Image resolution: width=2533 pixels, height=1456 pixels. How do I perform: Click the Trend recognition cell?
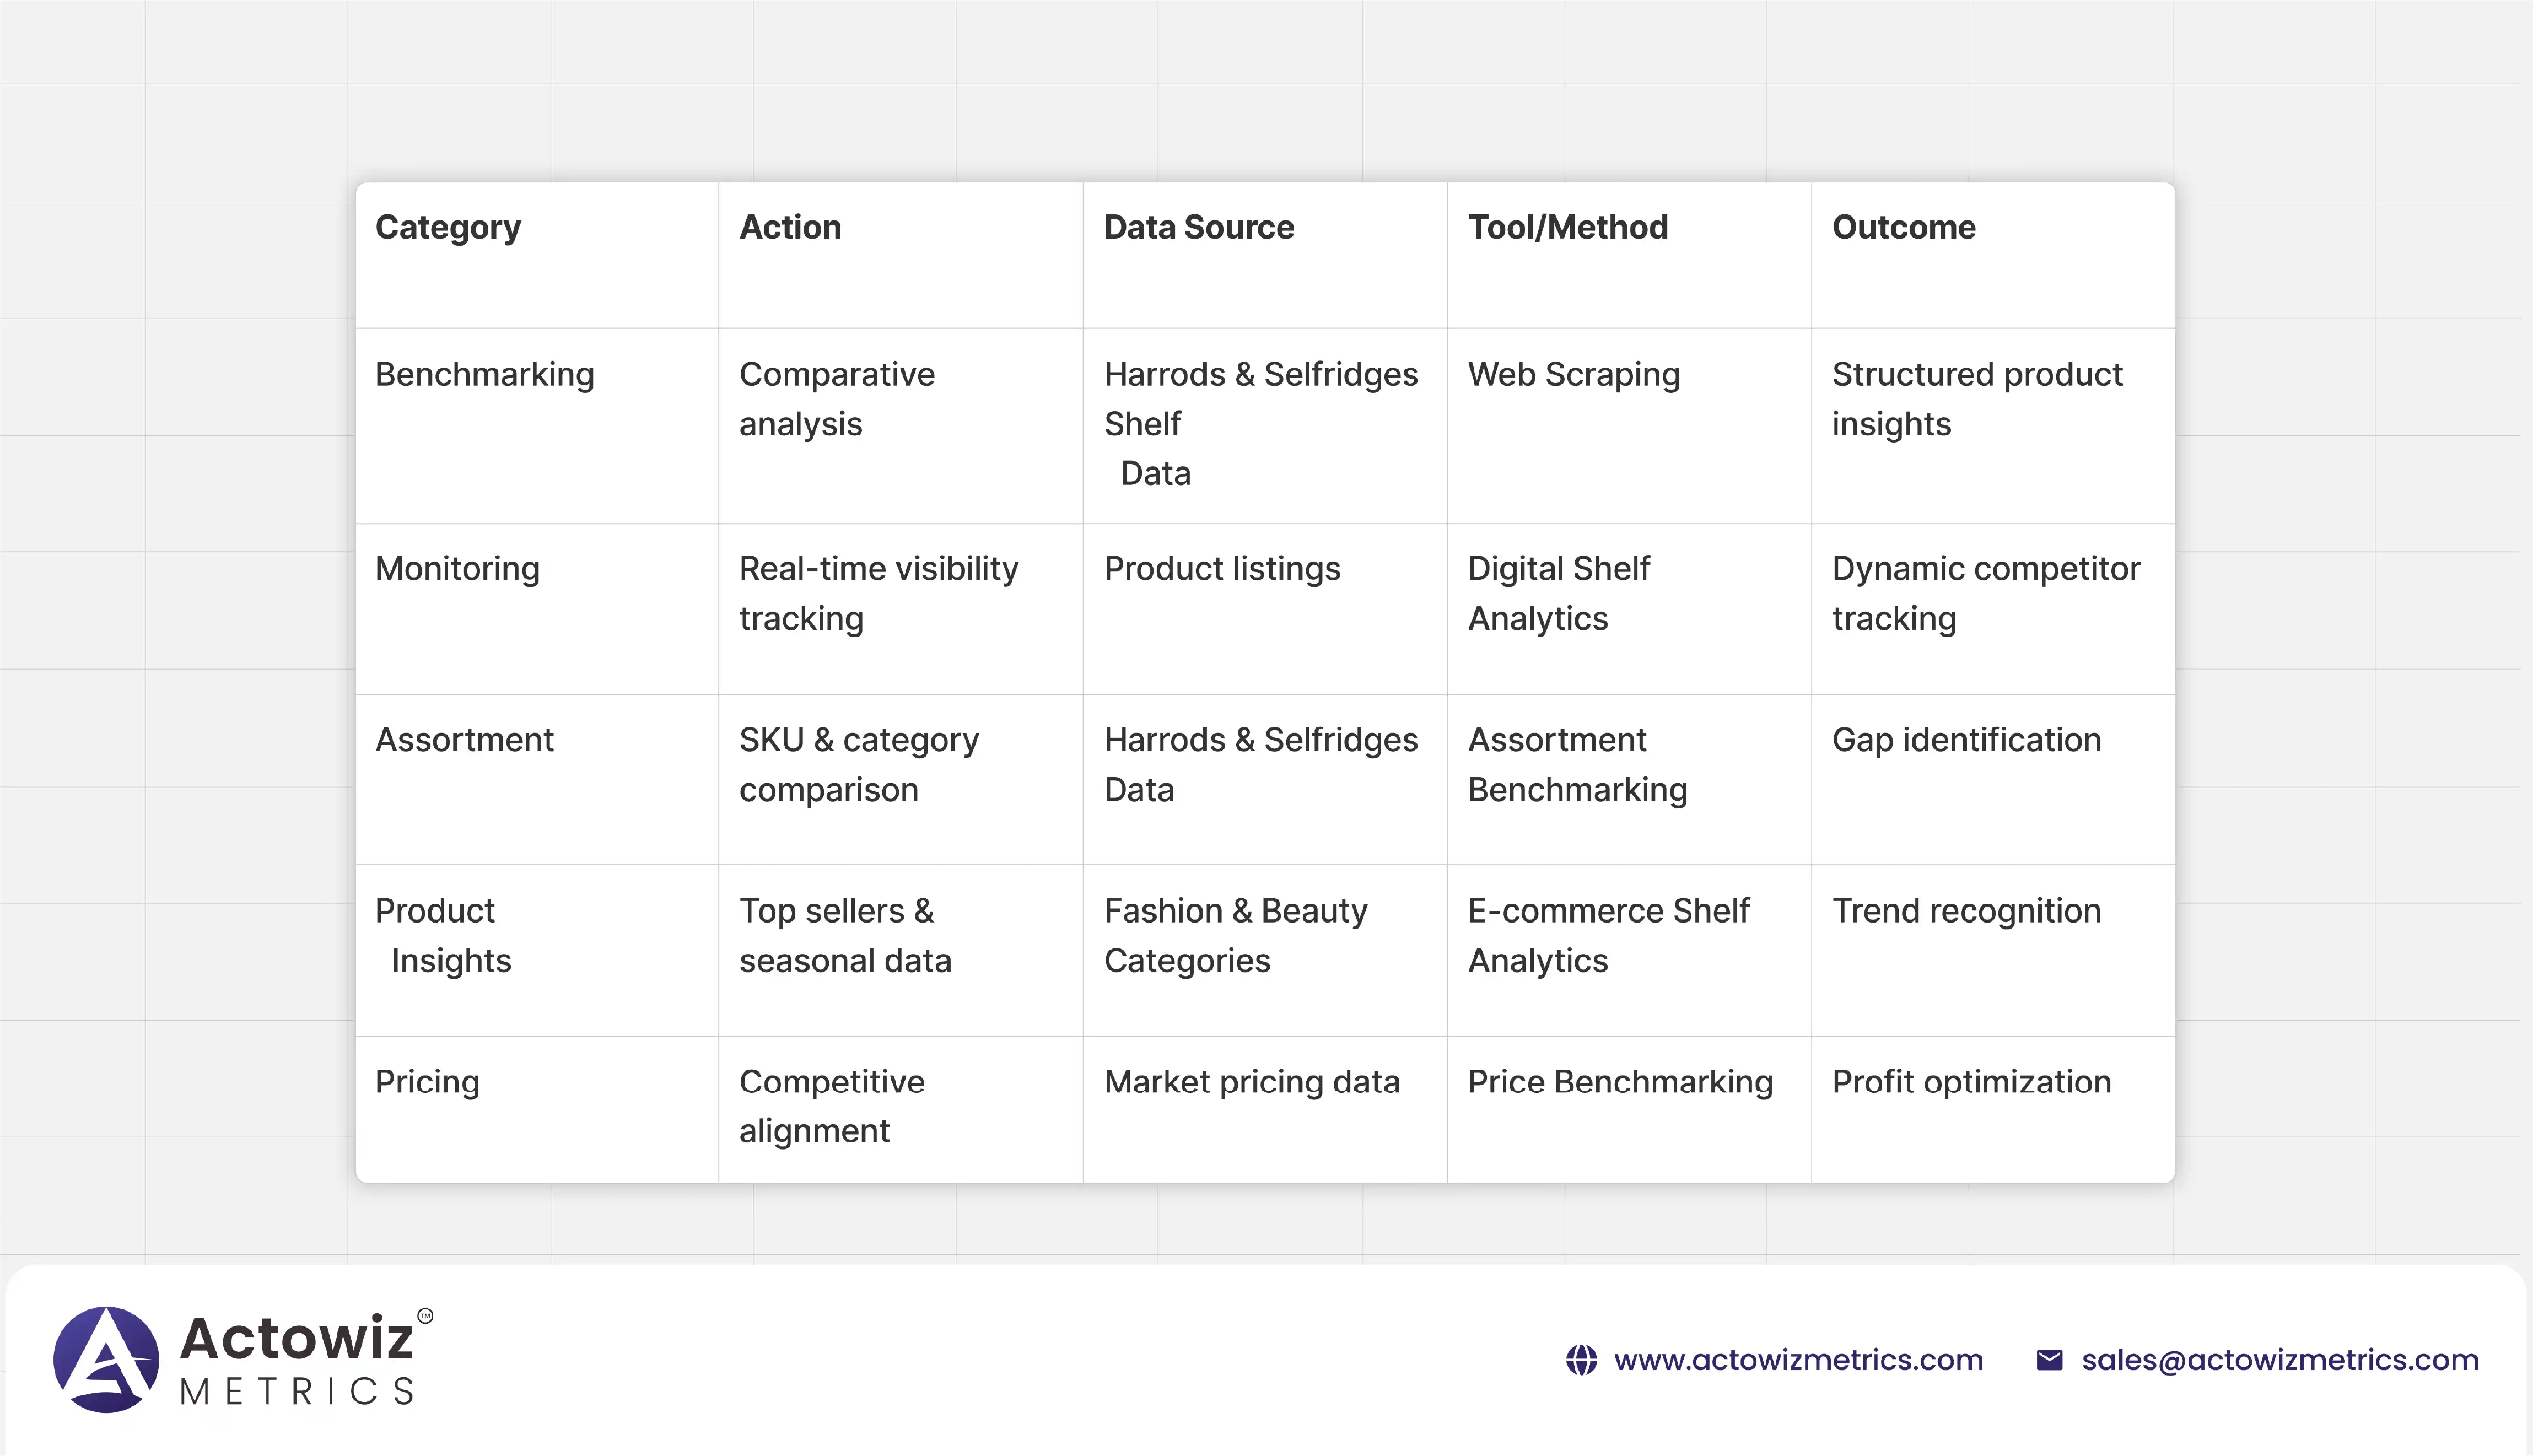(1966, 911)
